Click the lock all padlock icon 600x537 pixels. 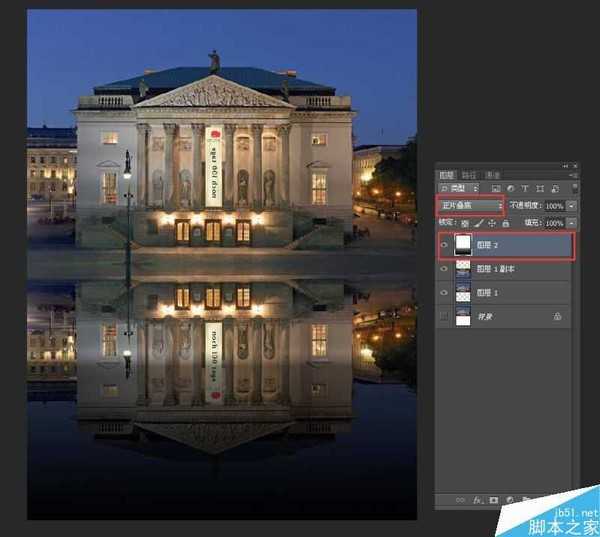tap(504, 222)
